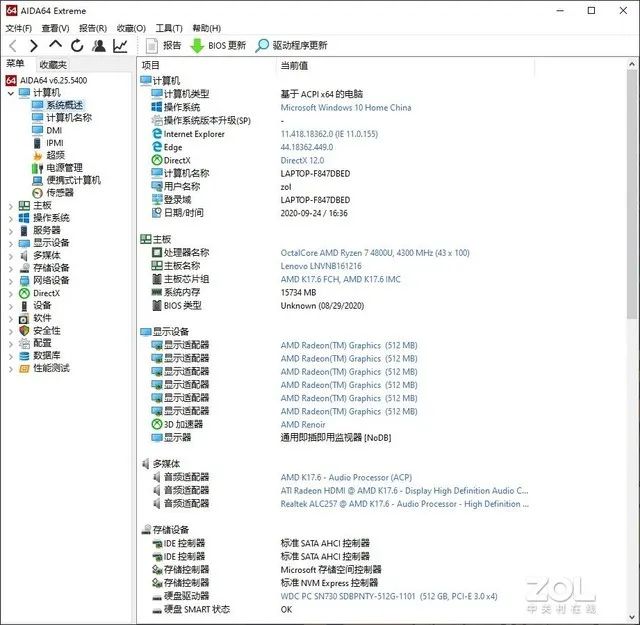Screen dimensions: 640x625
Task: Open the Microsoft Windows 10 Home China link
Action: click(346, 108)
